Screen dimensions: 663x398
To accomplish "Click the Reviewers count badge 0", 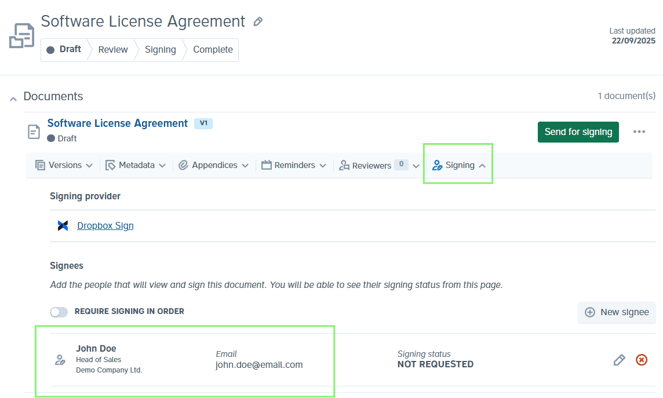I will point(401,165).
